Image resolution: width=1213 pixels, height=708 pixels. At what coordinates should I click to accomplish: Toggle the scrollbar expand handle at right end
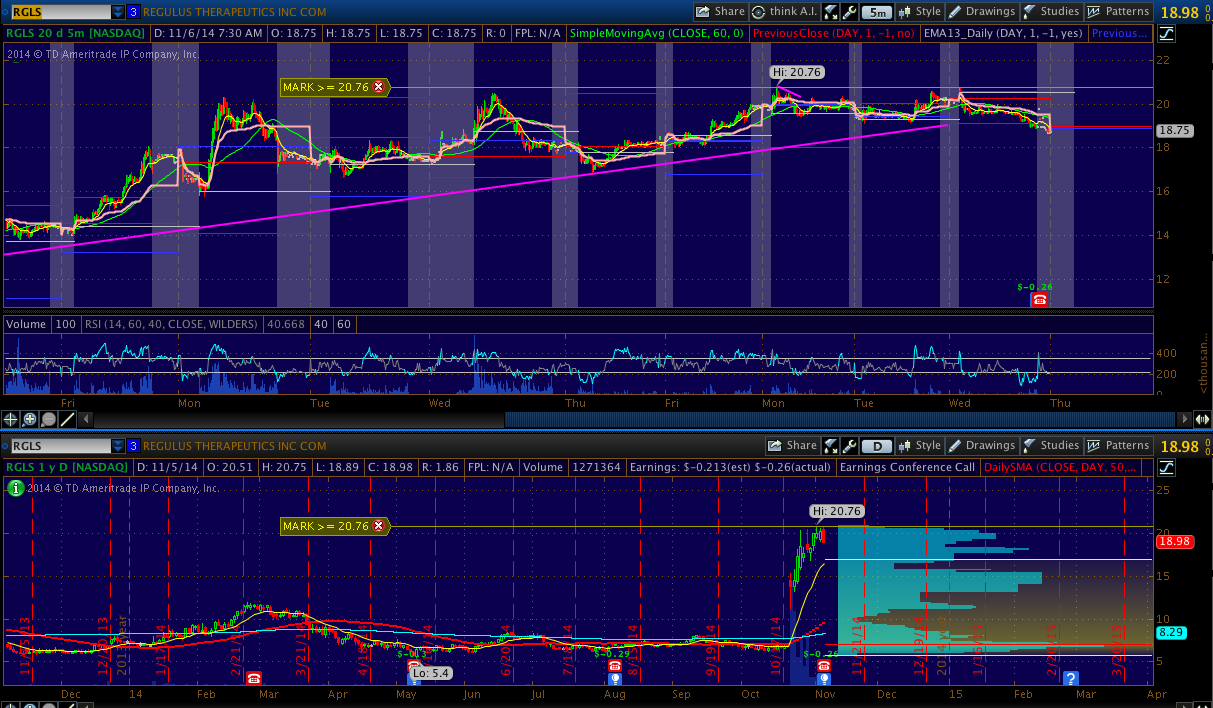[x=1203, y=419]
